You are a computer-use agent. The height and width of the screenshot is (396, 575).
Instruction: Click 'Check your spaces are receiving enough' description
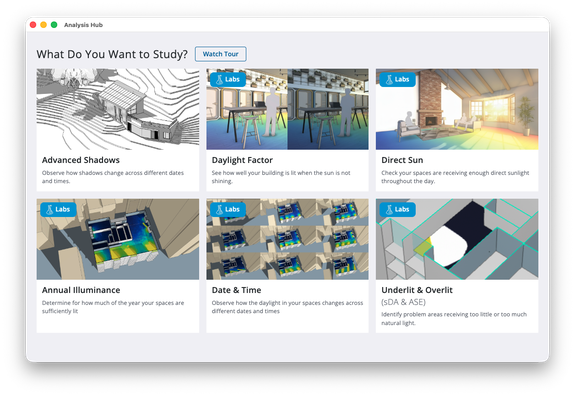coord(455,177)
